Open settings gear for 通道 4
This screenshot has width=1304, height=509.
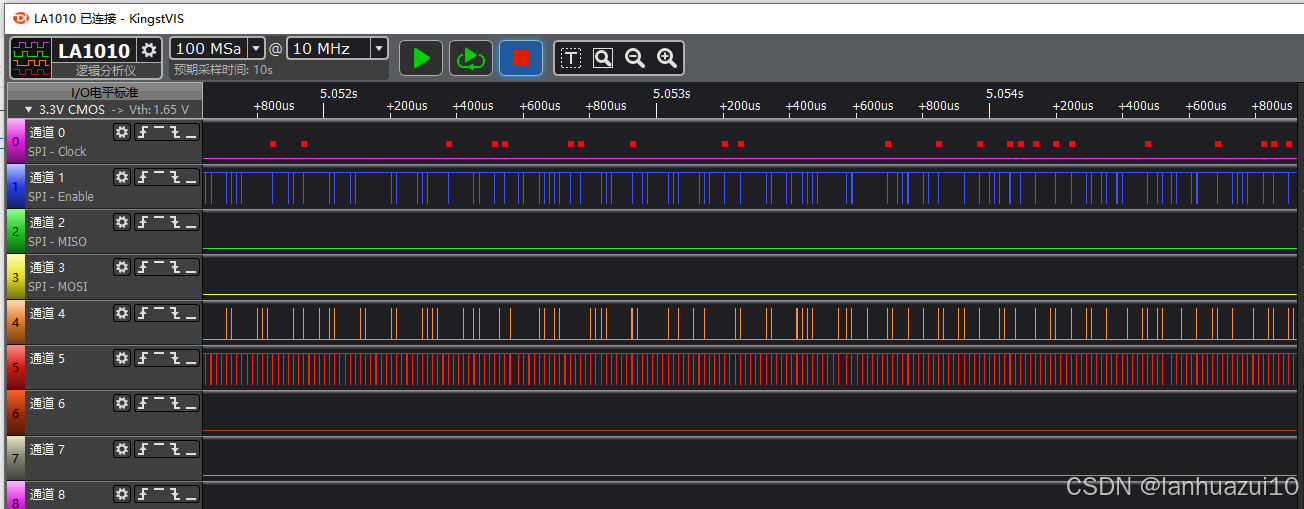pos(122,313)
